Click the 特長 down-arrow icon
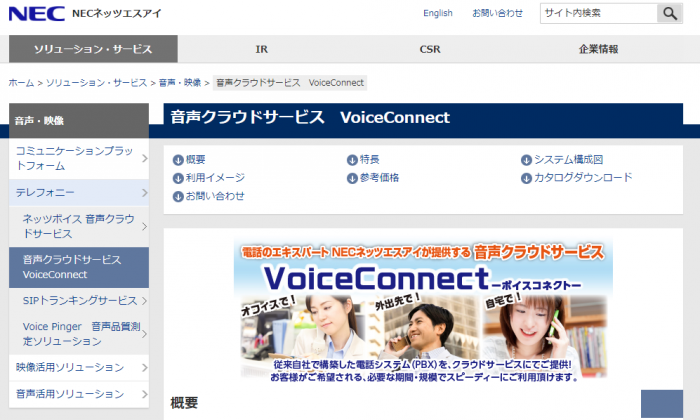The height and width of the screenshot is (420, 700). 352,160
